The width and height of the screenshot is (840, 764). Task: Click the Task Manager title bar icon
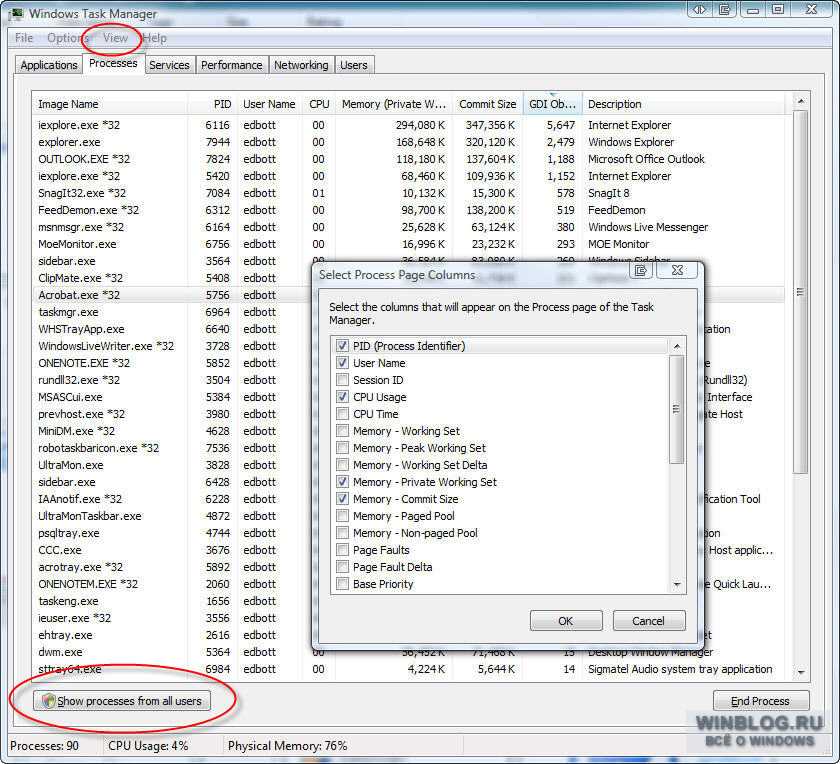tap(17, 13)
